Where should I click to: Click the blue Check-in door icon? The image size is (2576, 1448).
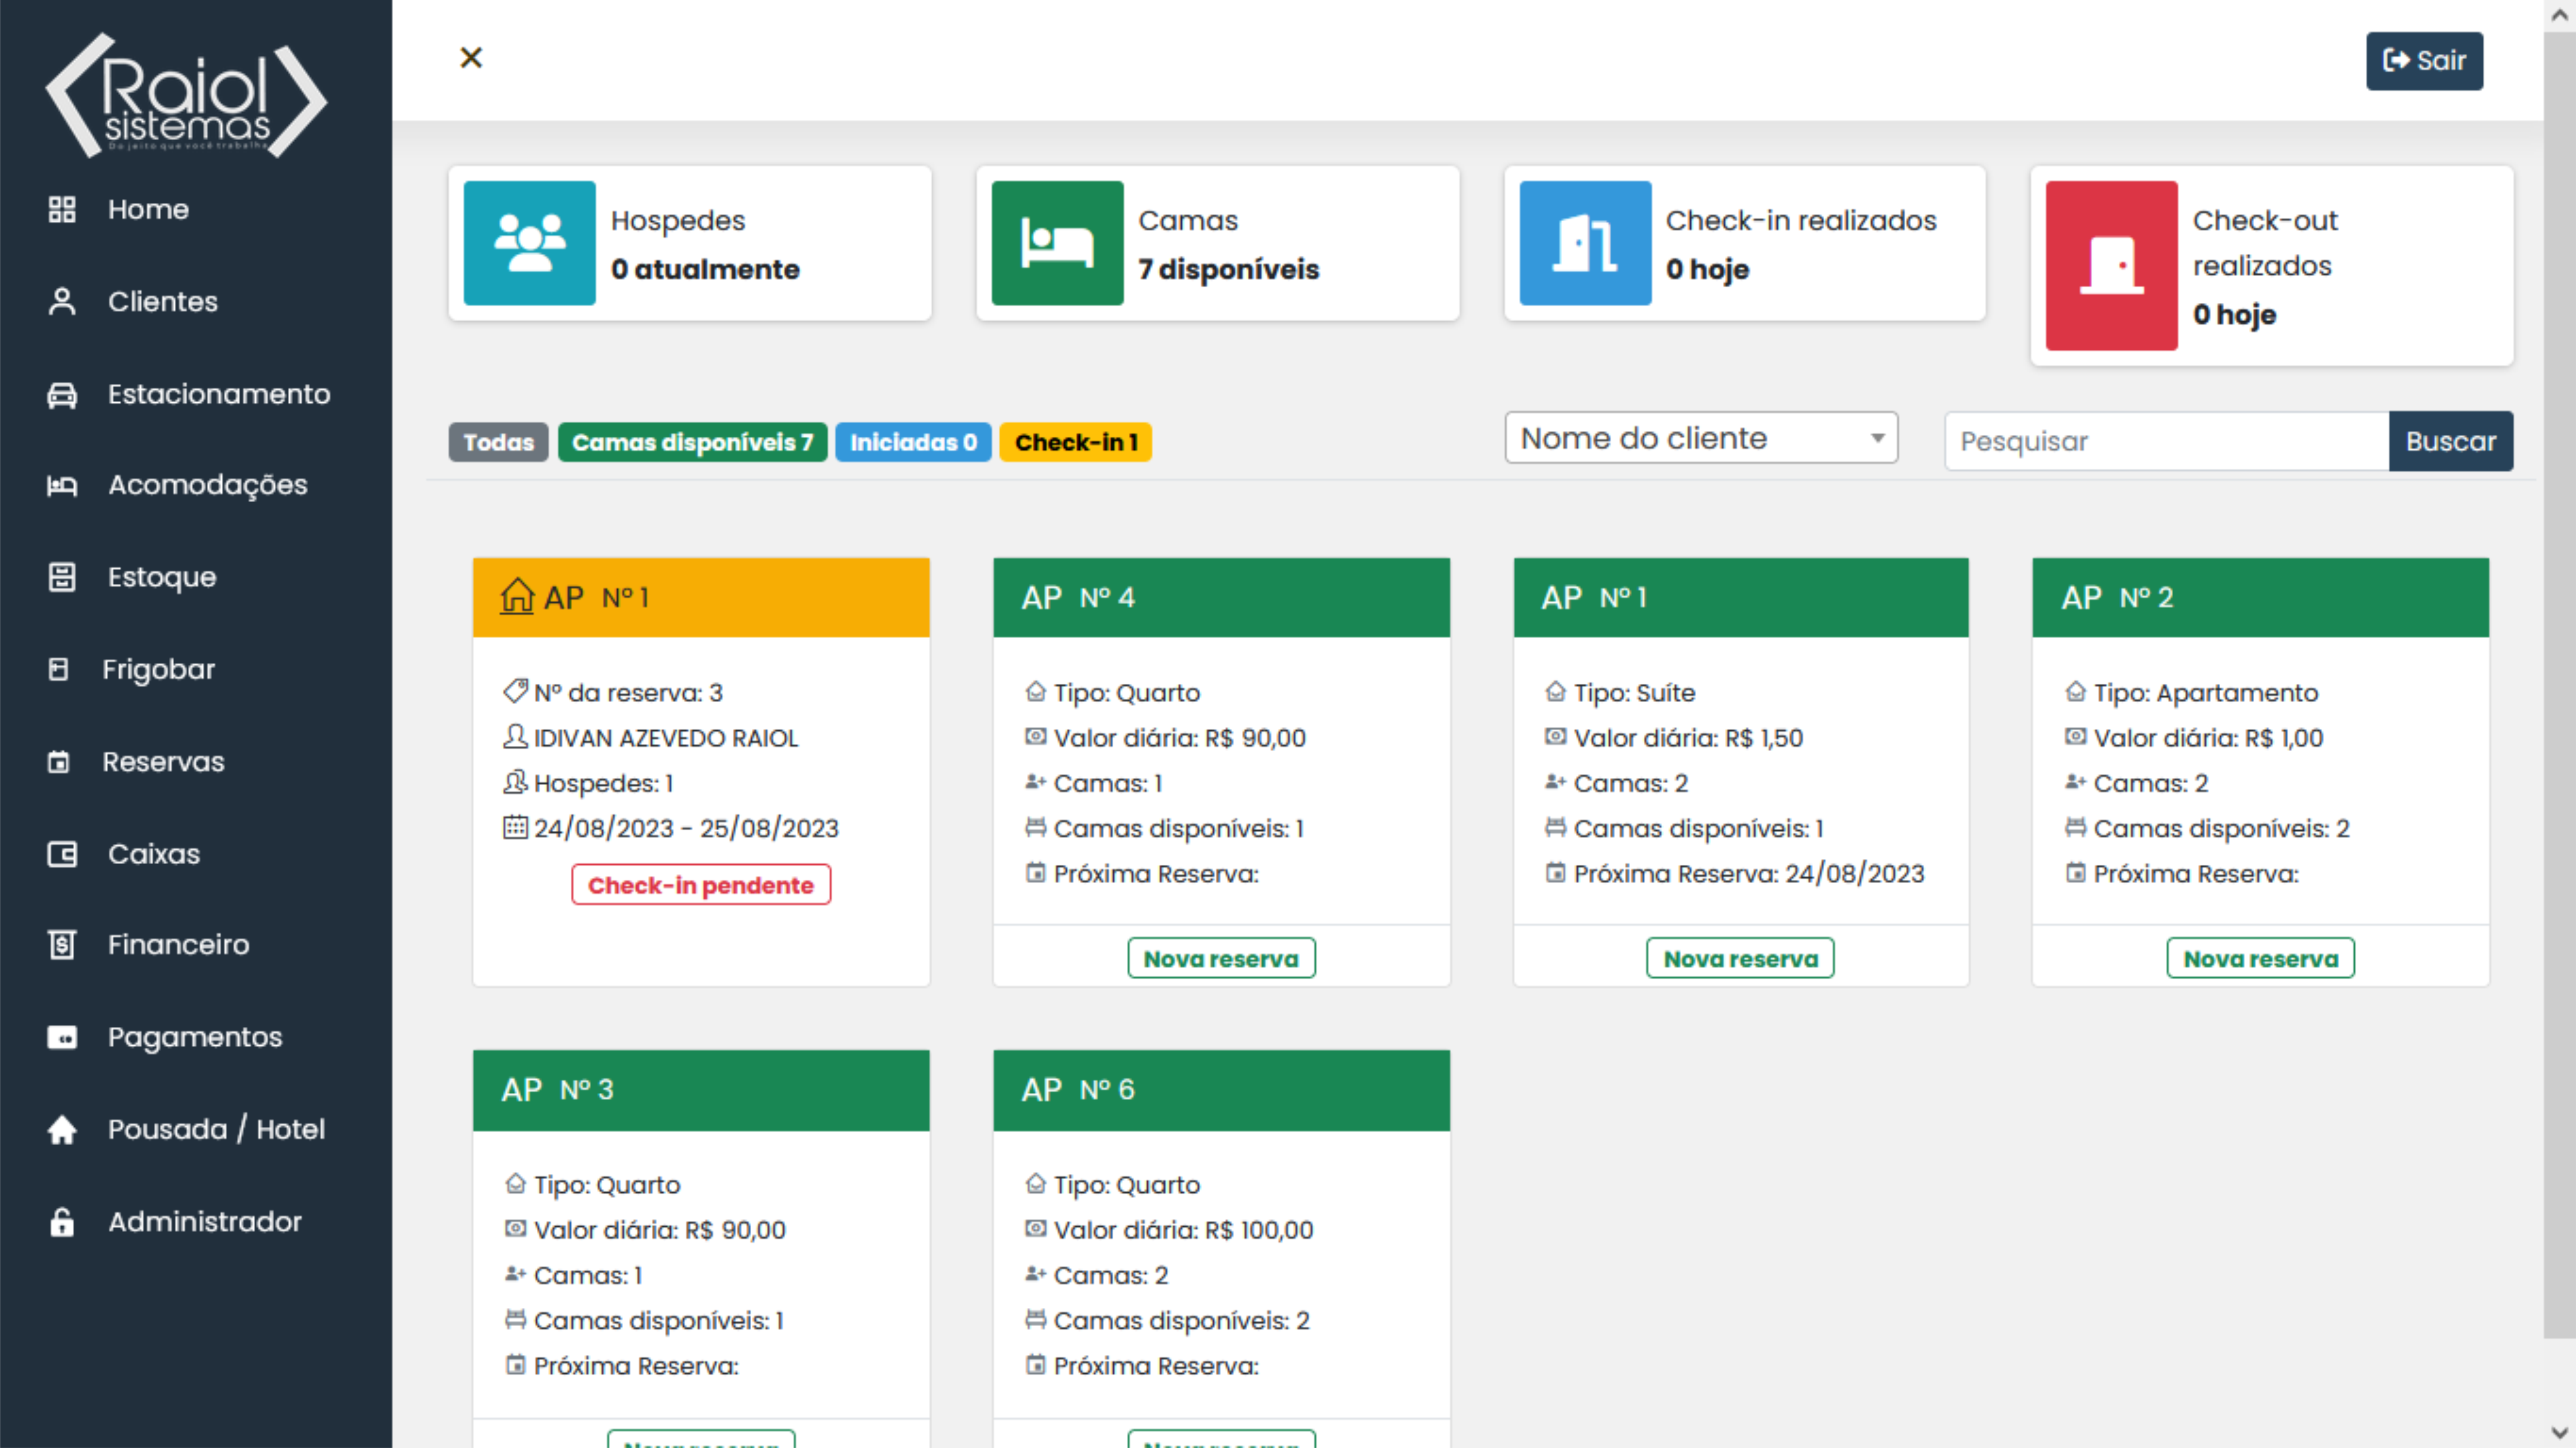point(1586,243)
